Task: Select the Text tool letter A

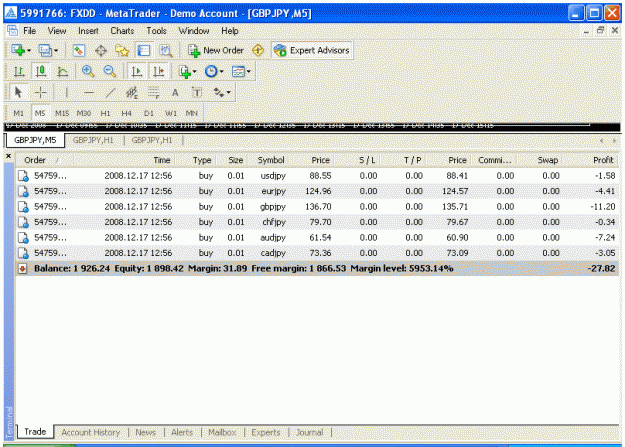Action: (175, 93)
